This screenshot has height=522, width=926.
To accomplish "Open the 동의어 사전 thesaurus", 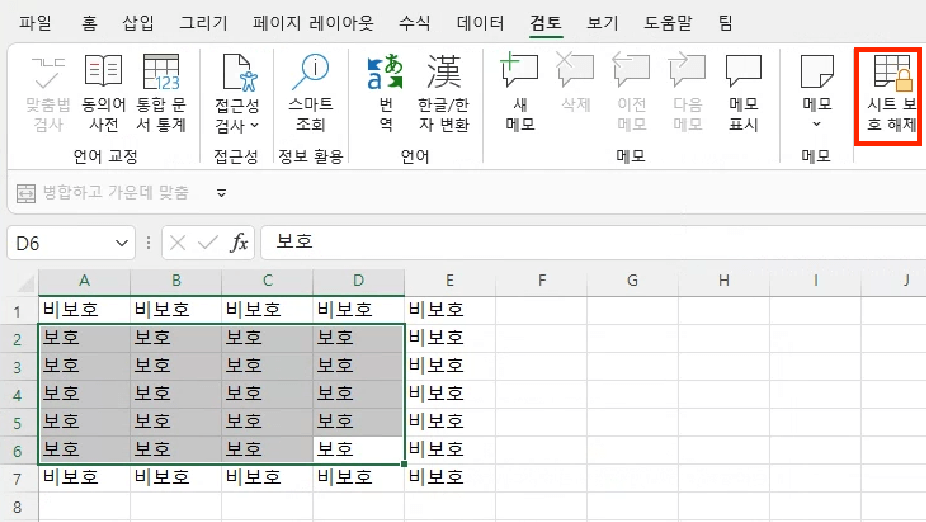I will pyautogui.click(x=103, y=93).
